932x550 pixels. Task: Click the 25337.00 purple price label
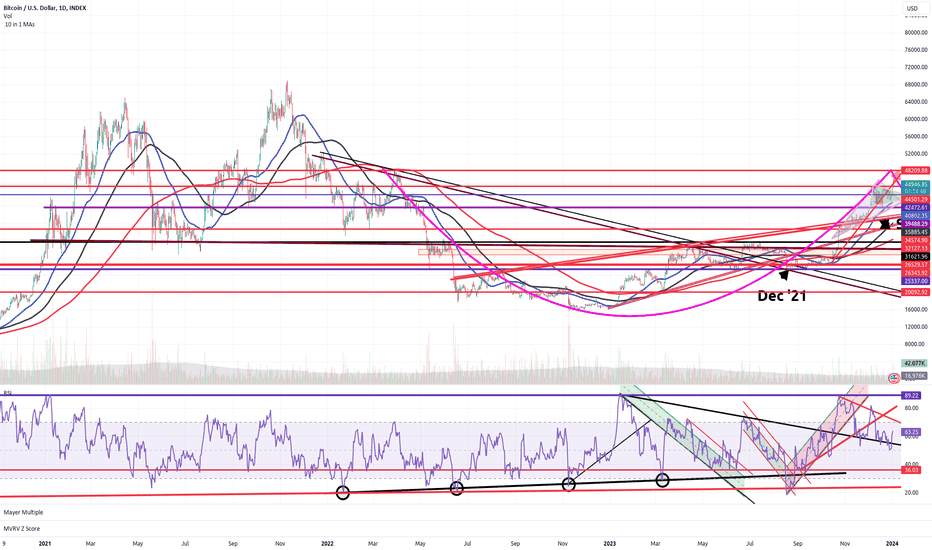click(915, 281)
